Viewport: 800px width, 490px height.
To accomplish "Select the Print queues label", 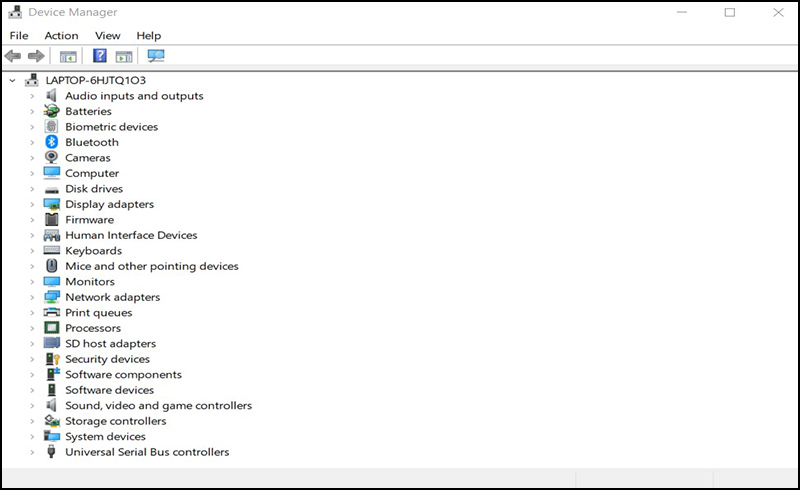I will pyautogui.click(x=98, y=313).
